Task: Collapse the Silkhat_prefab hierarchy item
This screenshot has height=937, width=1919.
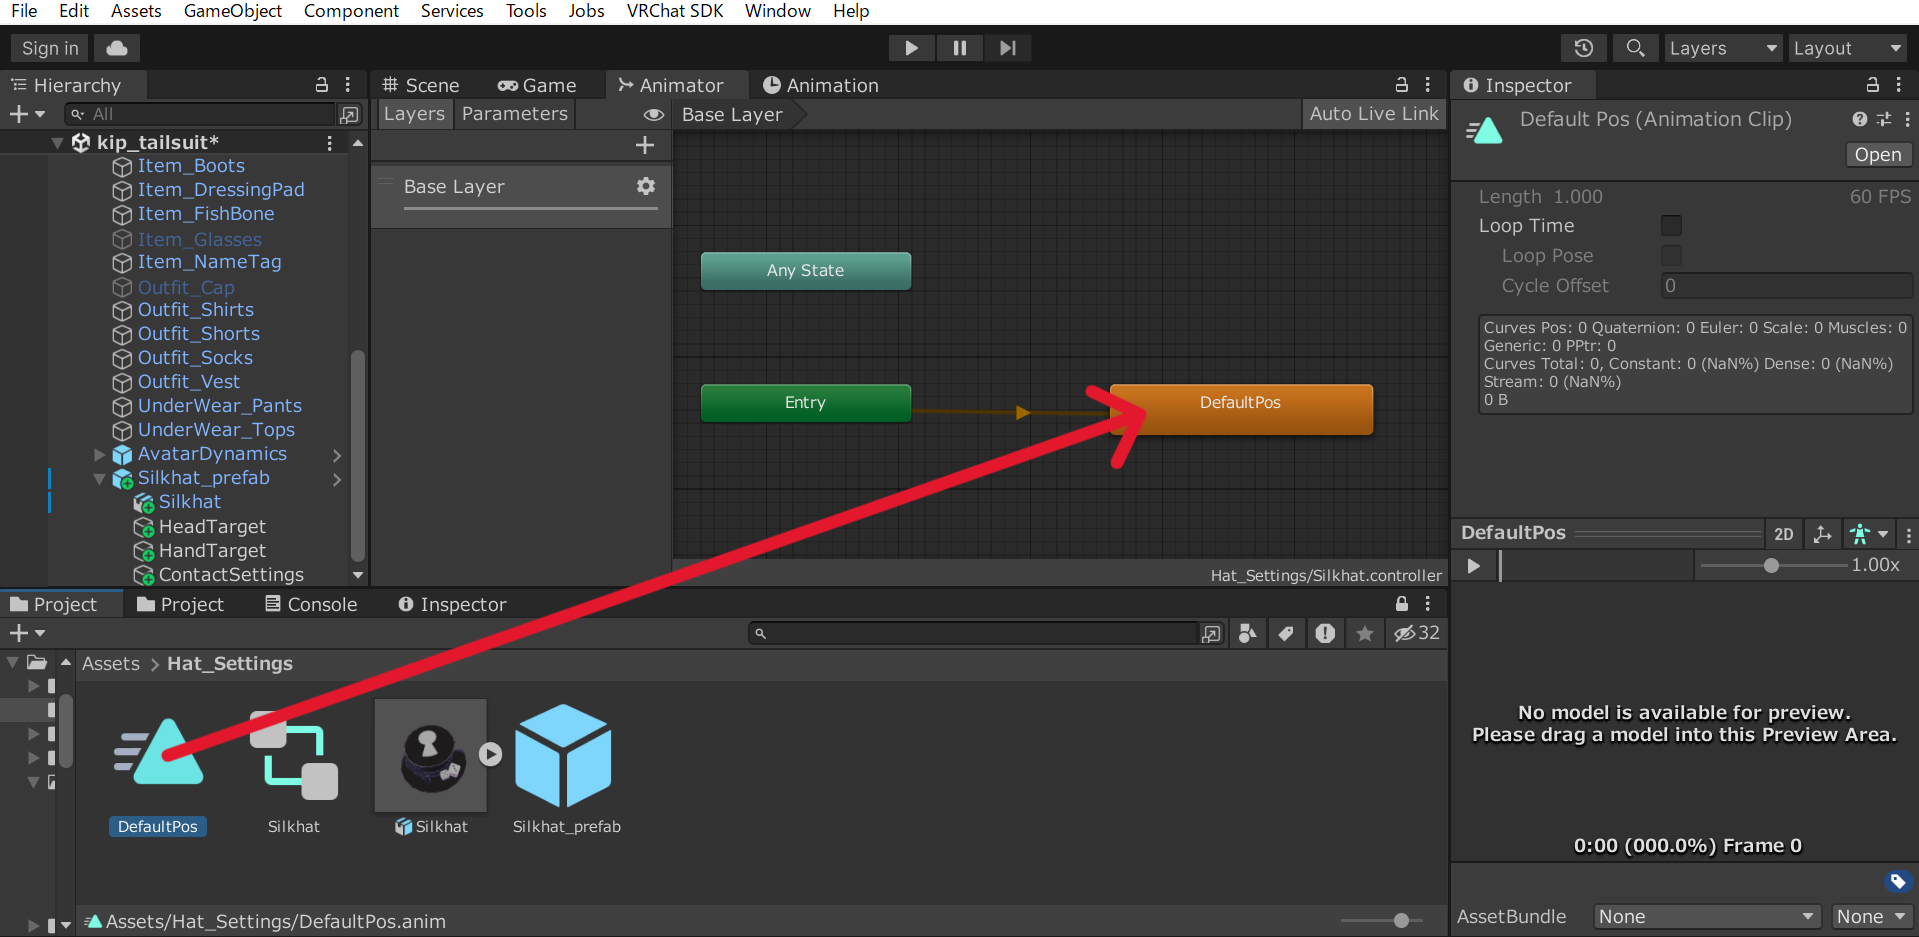Action: click(98, 478)
